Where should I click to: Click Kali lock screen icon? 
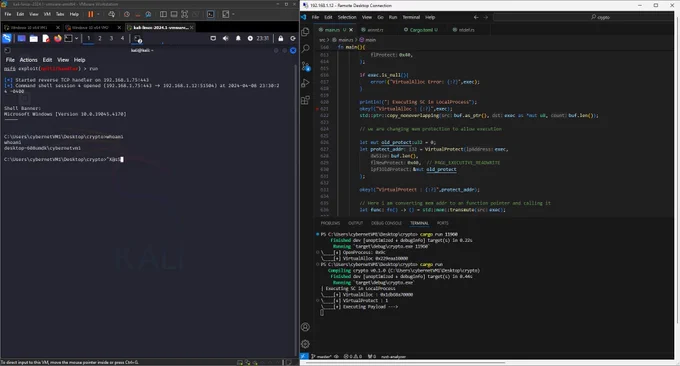point(281,39)
